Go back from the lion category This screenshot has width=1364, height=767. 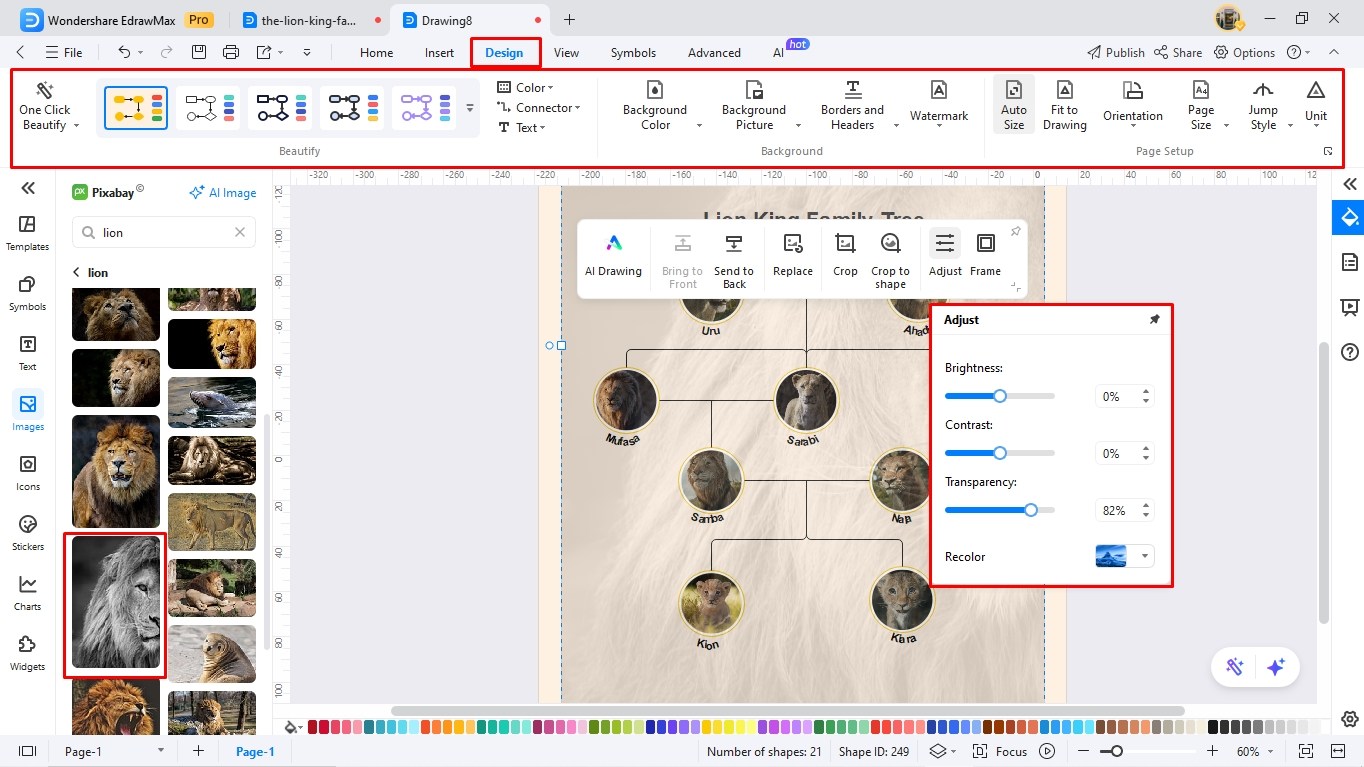click(76, 272)
